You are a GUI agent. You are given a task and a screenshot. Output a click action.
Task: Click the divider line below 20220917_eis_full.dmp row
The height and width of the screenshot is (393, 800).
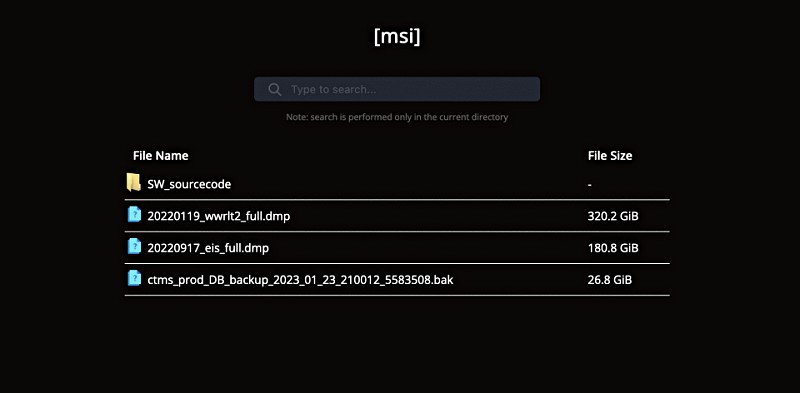[397, 263]
